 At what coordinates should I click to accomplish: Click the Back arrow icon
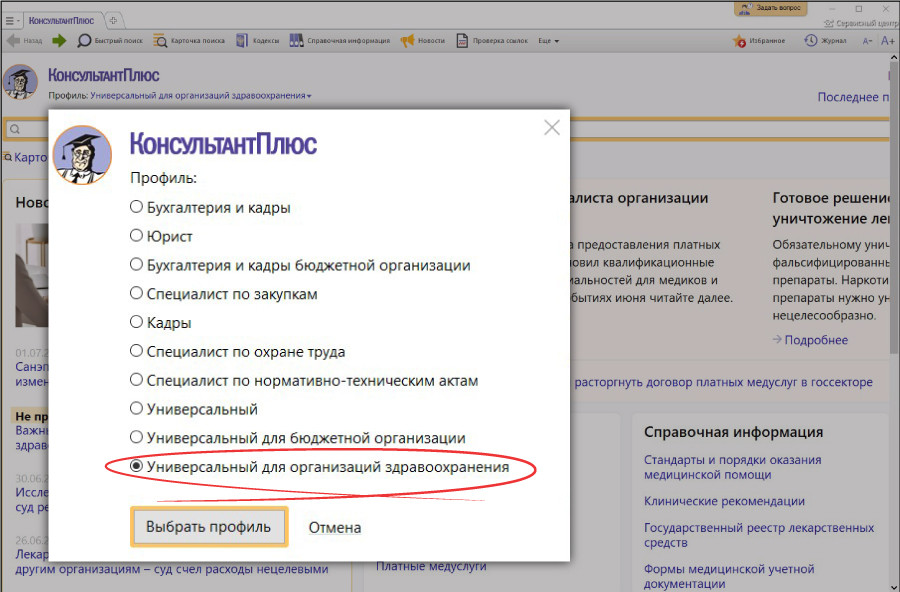(13, 41)
